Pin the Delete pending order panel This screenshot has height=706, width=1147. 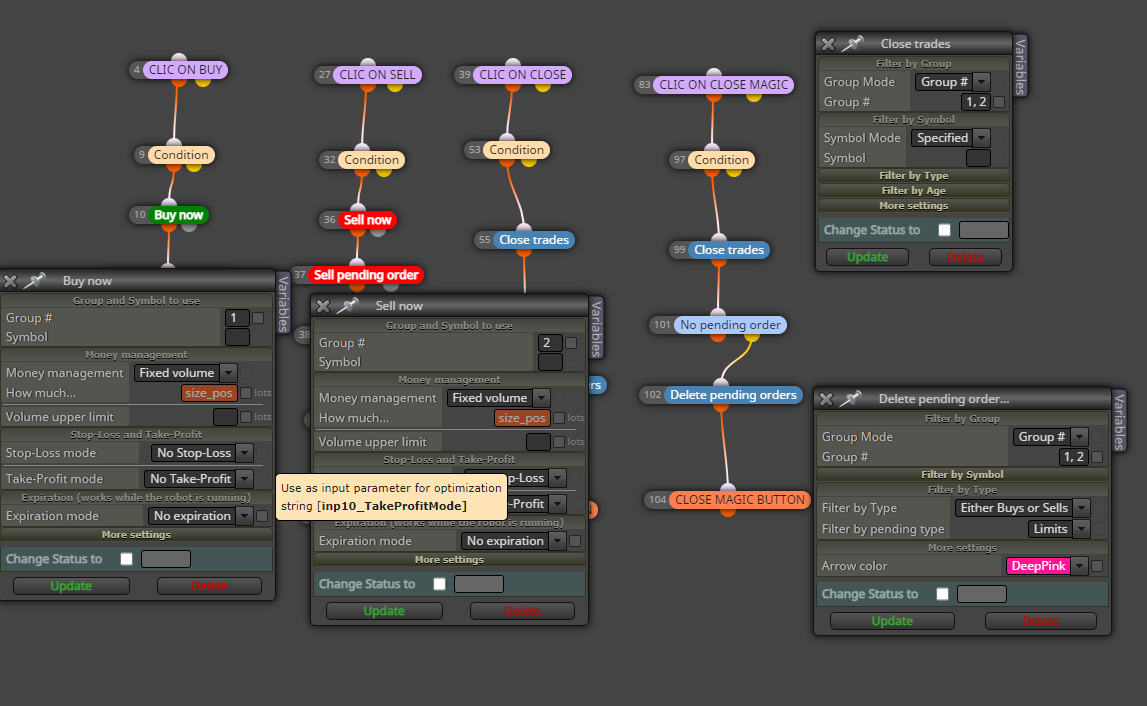851,398
